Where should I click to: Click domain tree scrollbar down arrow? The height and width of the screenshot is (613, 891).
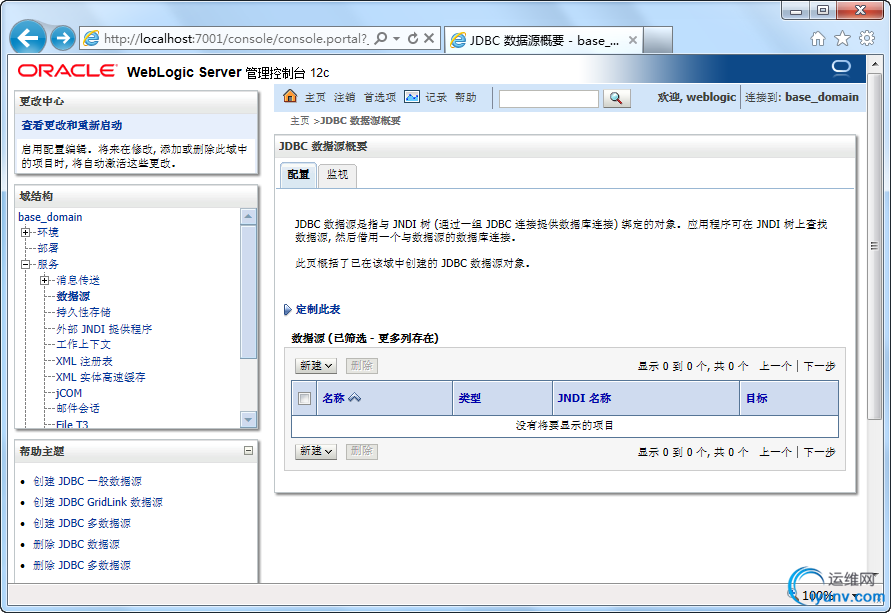[x=248, y=420]
